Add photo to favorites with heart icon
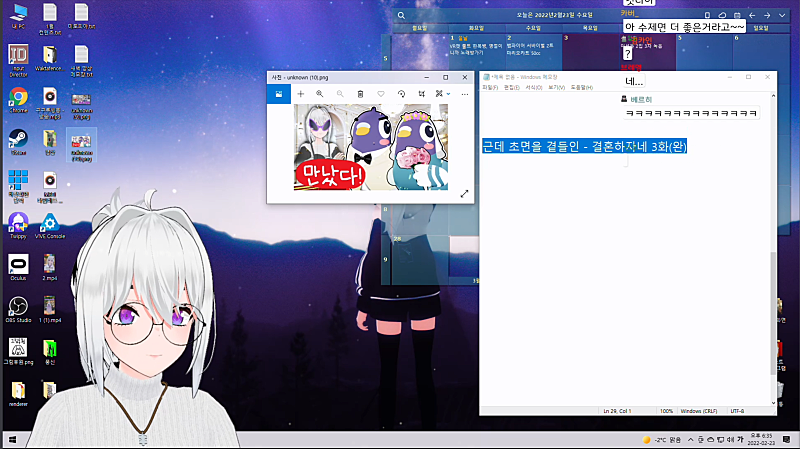The width and height of the screenshot is (800, 449). (x=381, y=94)
